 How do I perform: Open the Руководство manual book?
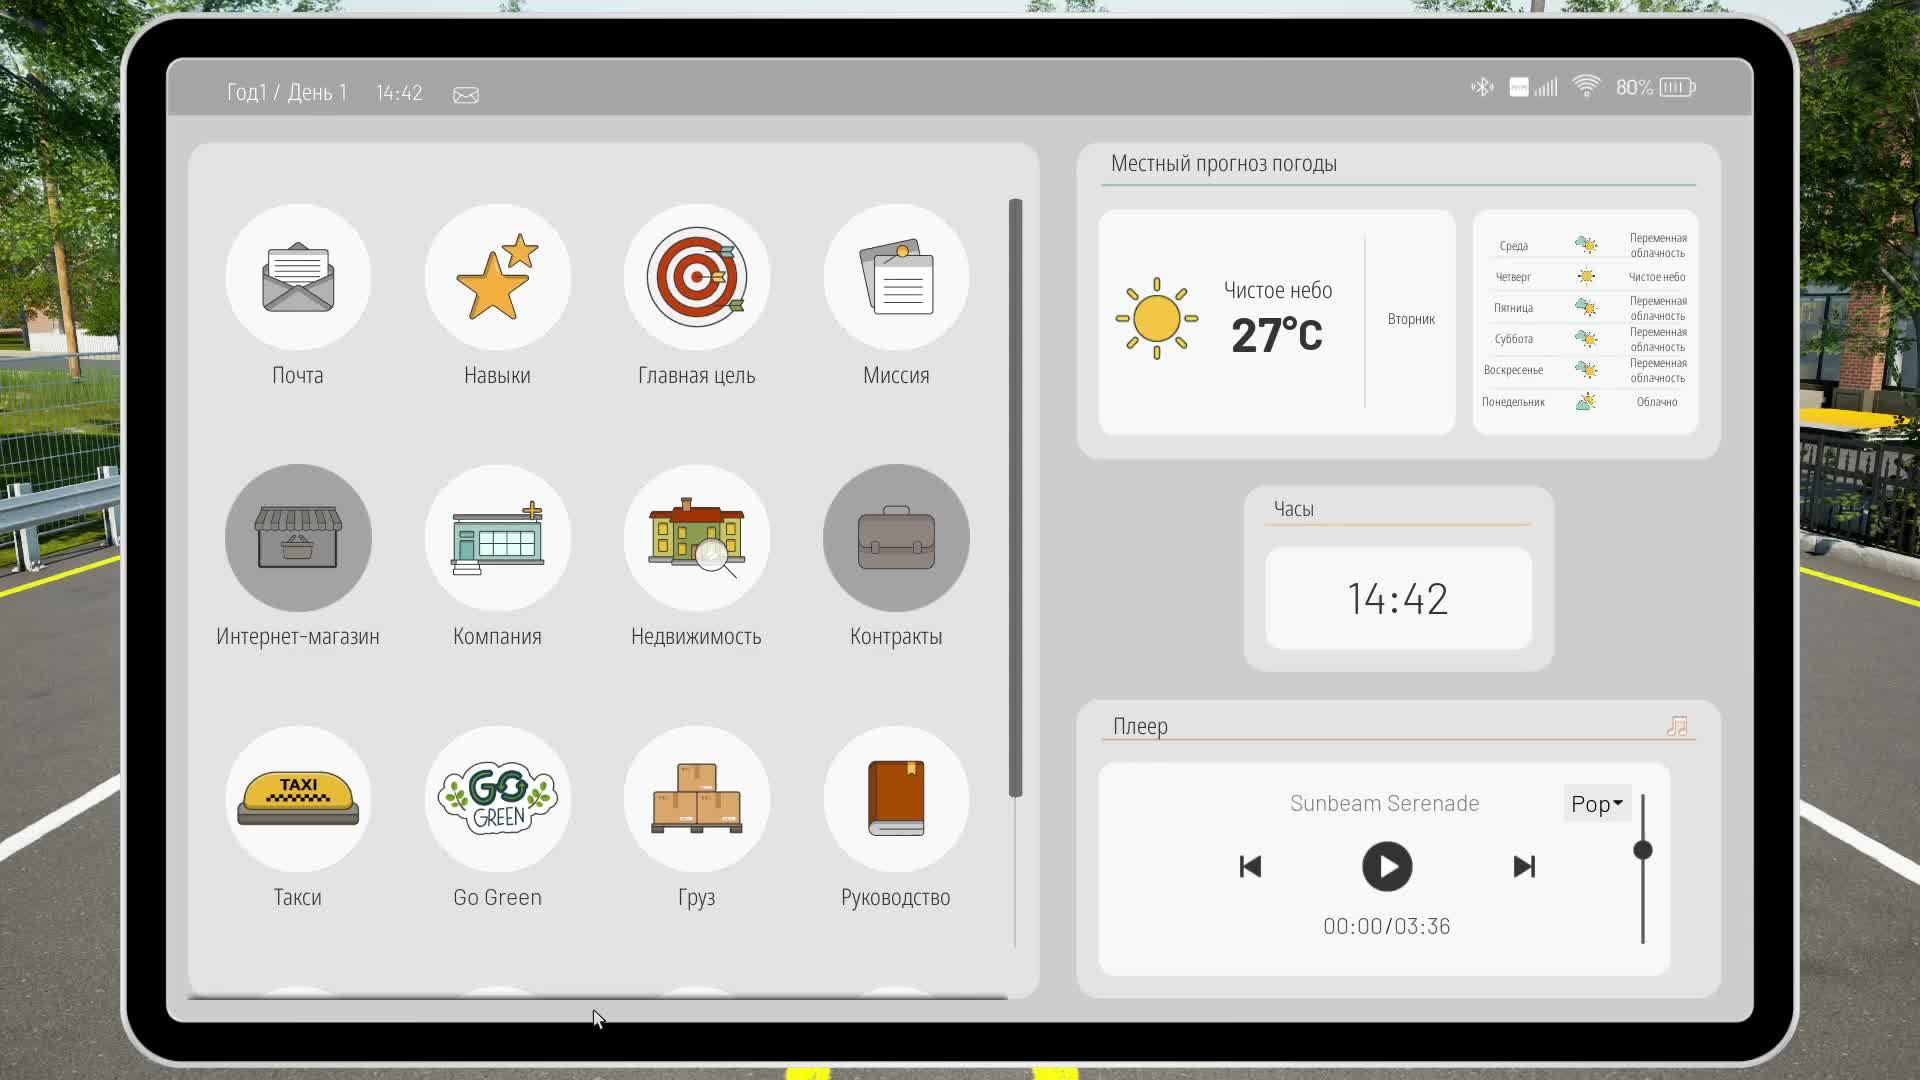click(896, 799)
